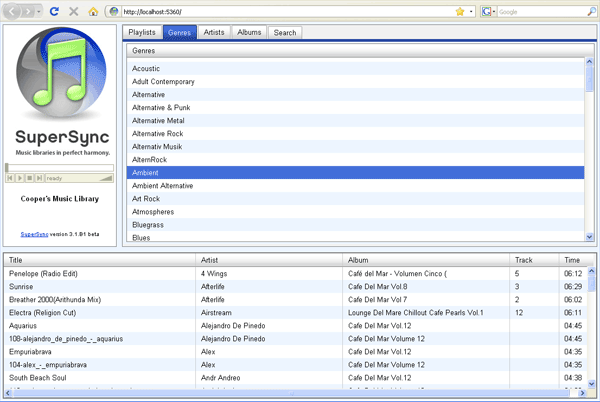Reload the page with refresh icon
The image size is (600, 402).
coord(54,11)
